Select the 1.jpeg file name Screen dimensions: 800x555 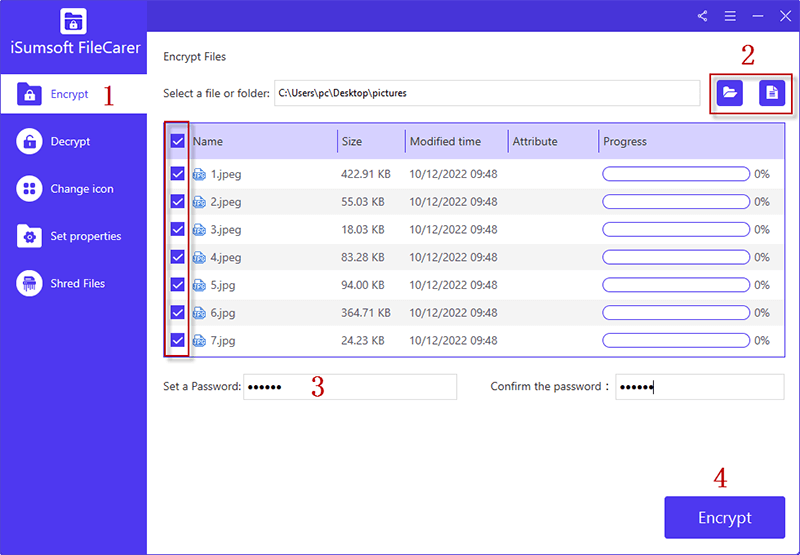226,174
